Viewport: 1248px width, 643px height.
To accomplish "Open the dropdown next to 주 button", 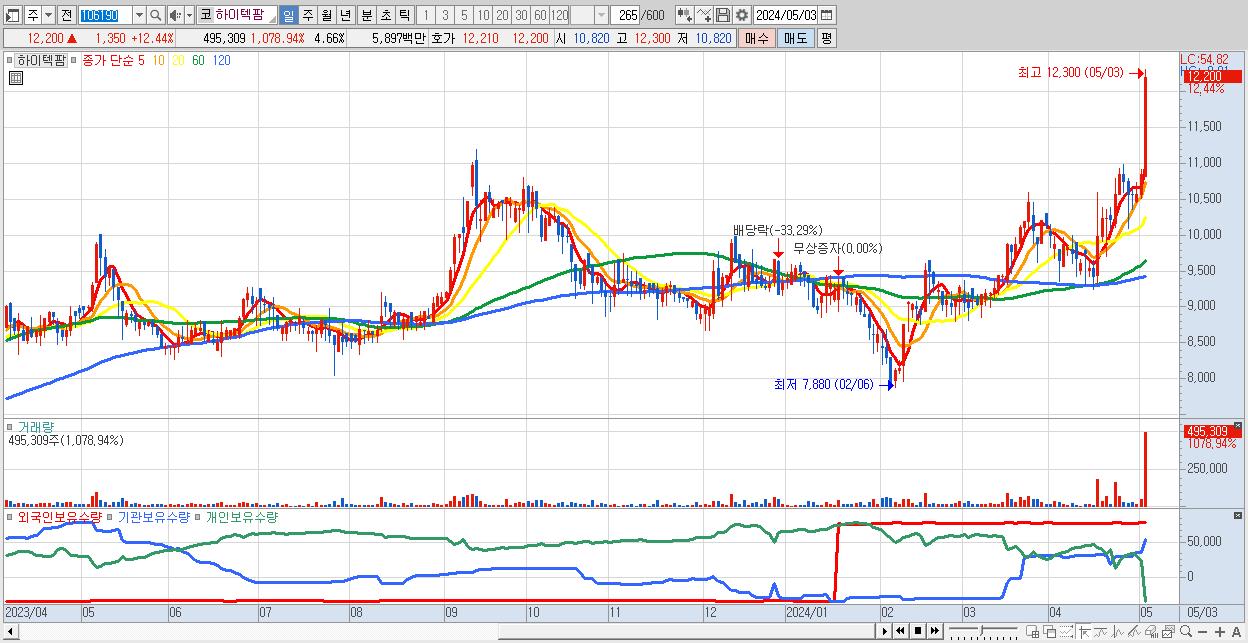I will point(48,15).
